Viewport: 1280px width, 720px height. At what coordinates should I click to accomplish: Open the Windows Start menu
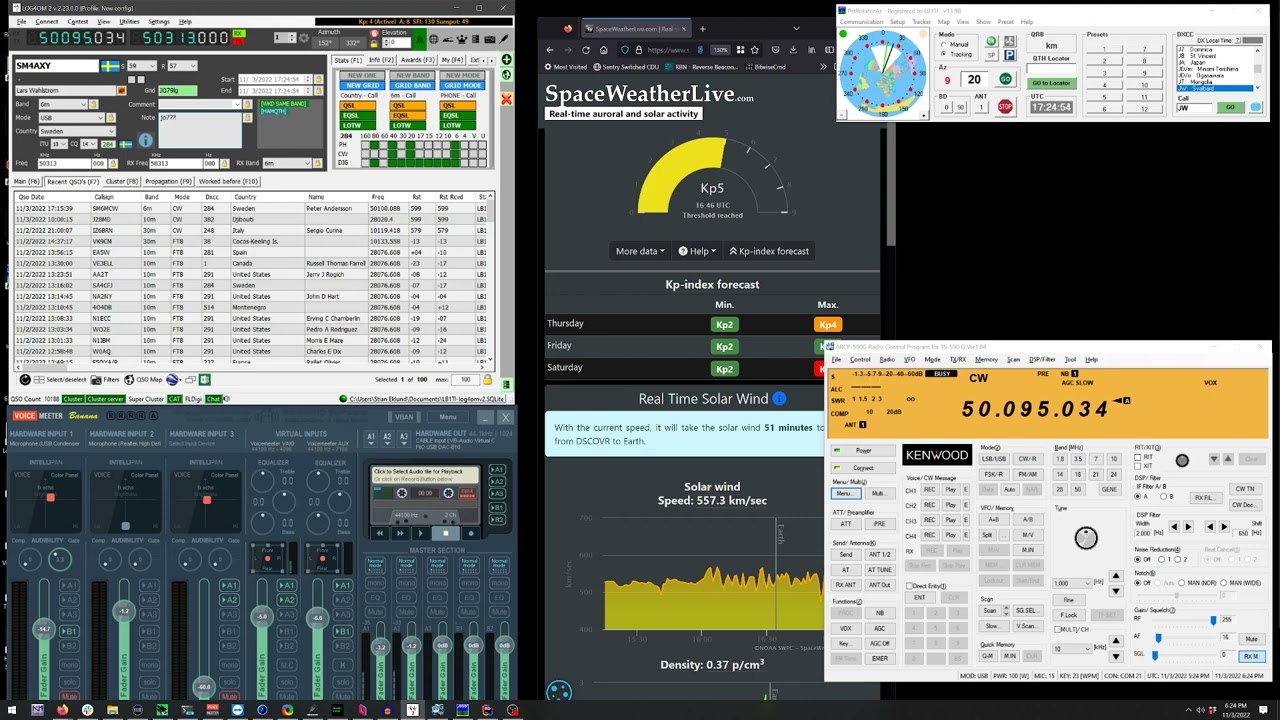12,710
